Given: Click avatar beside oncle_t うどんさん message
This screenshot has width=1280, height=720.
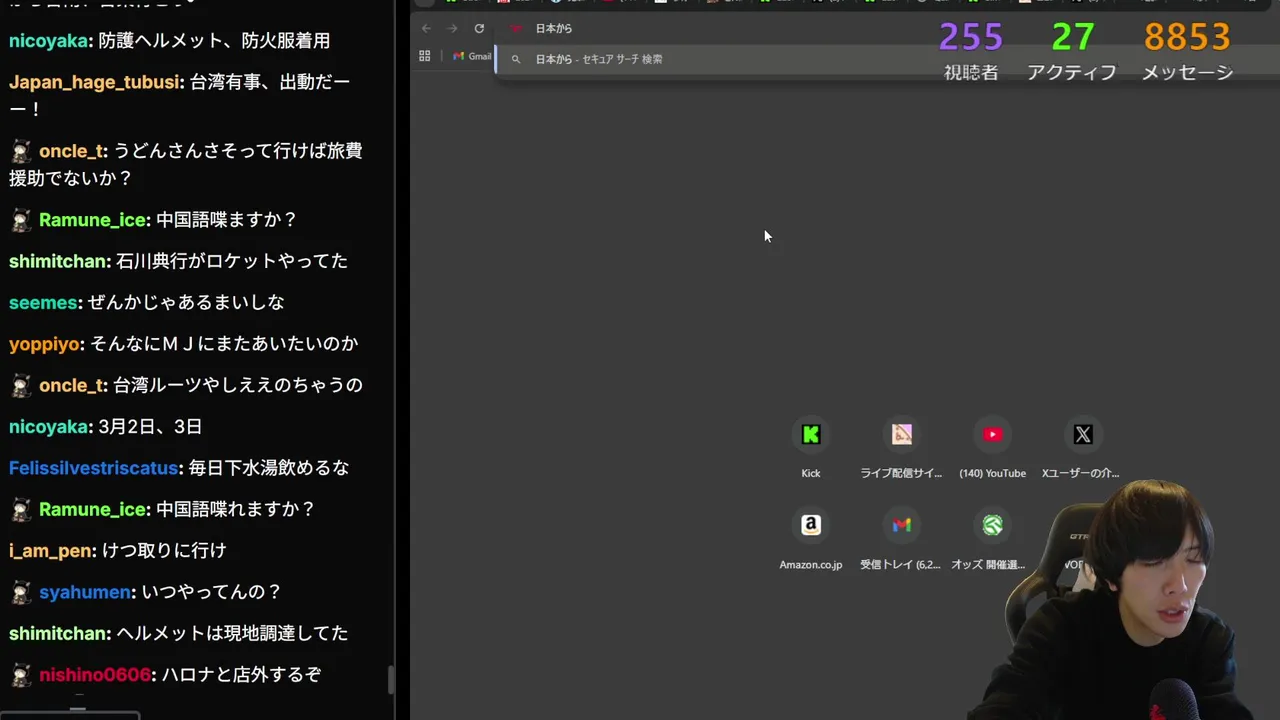Looking at the screenshot, I should coord(21,151).
